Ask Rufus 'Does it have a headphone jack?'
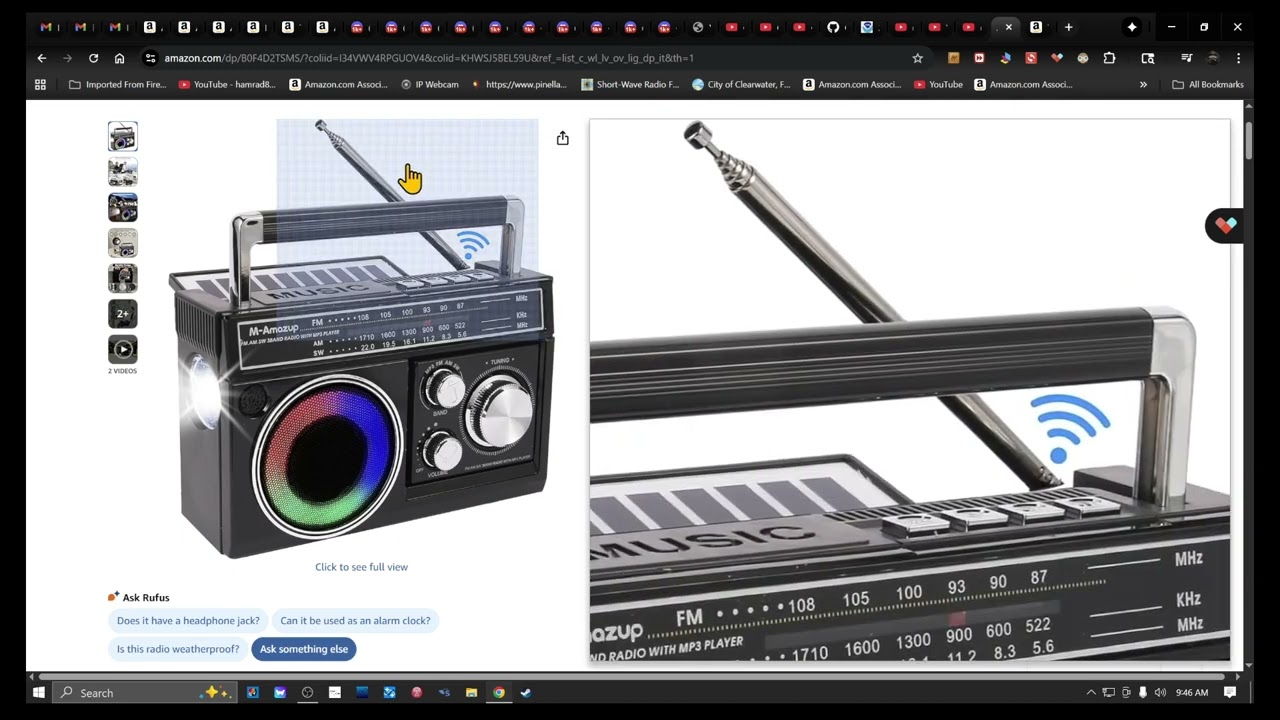This screenshot has height=720, width=1280. (x=188, y=621)
